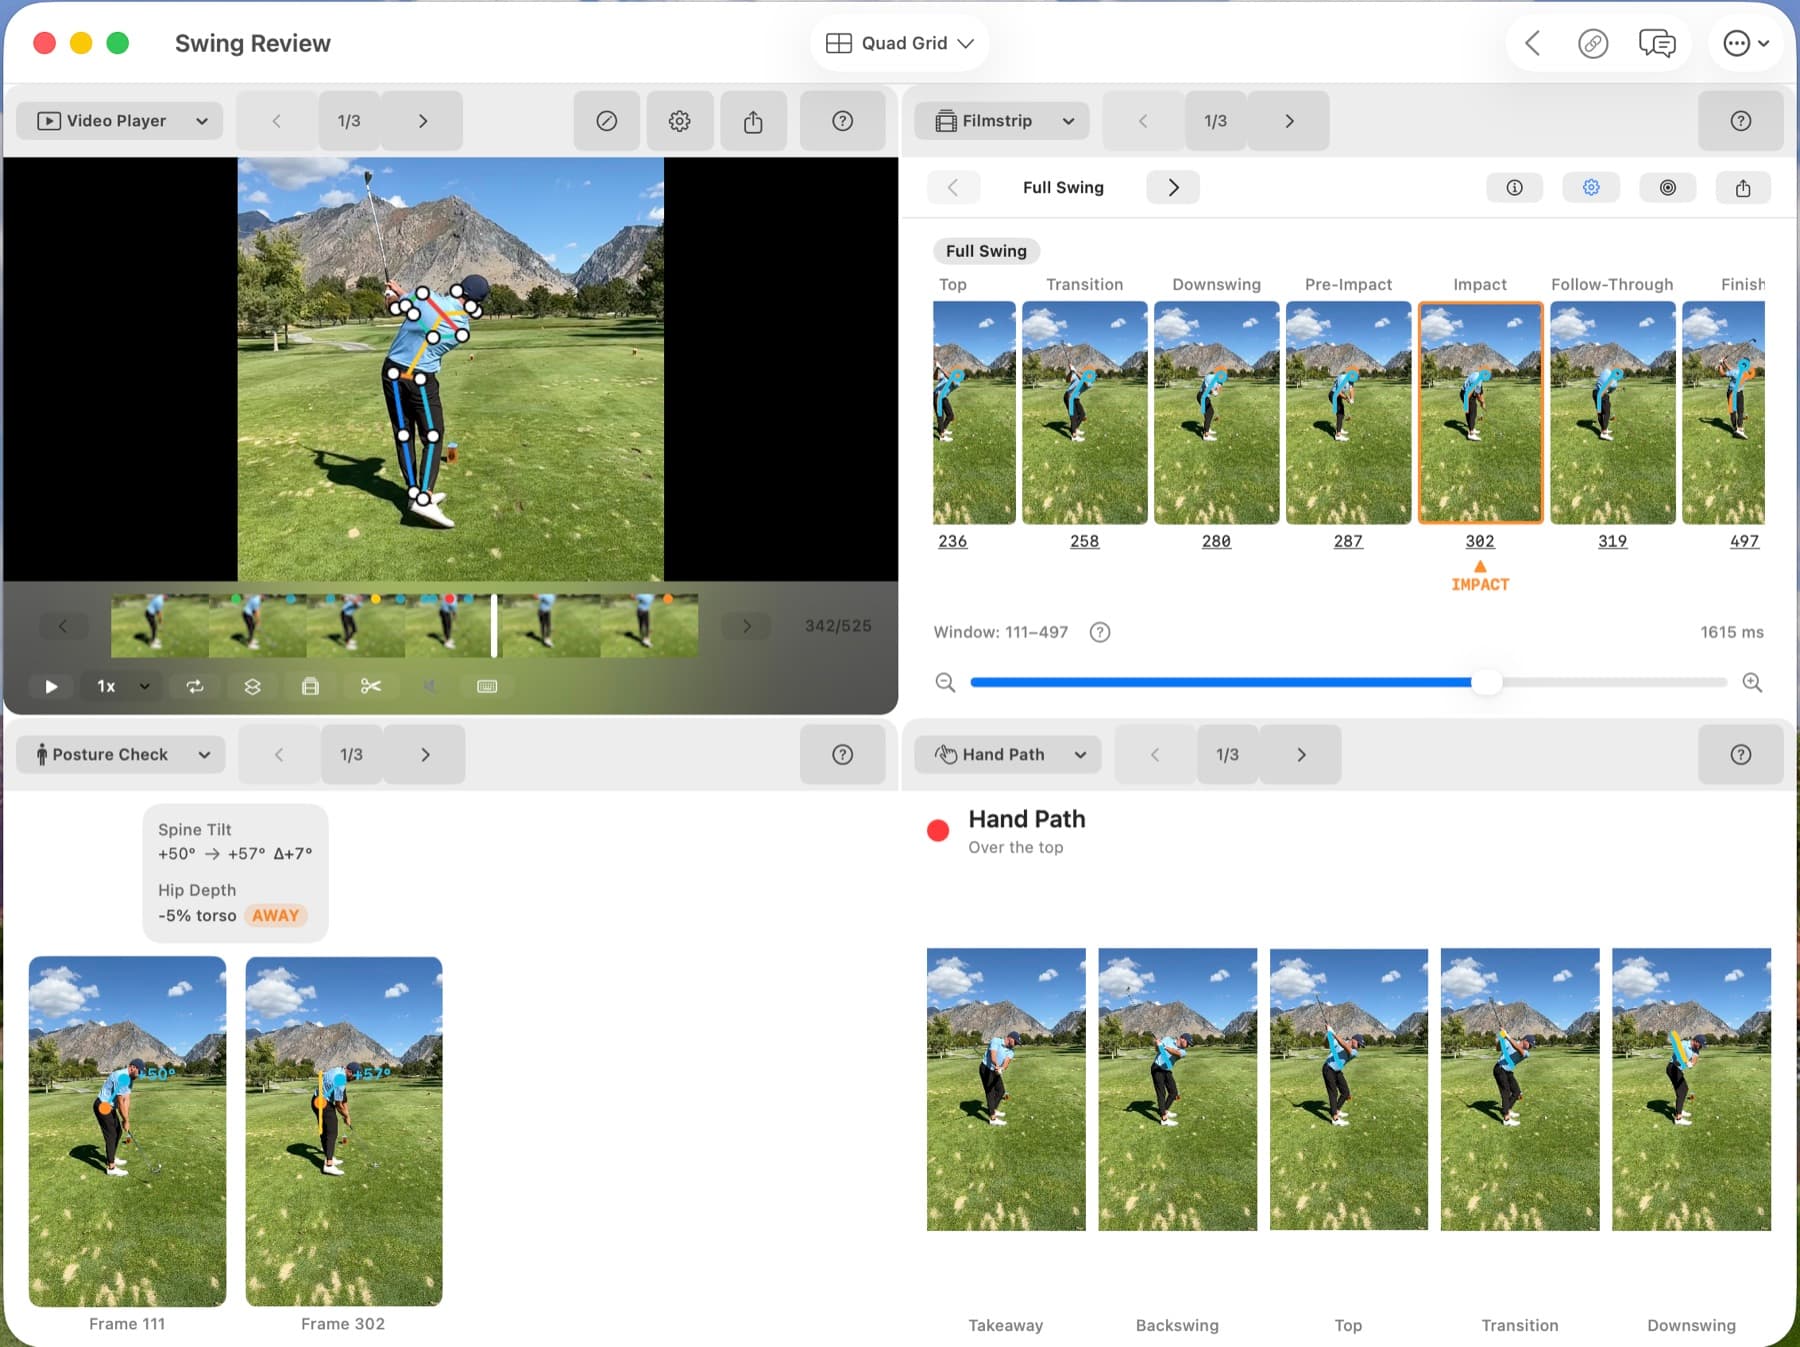Move video timeline strip forward
This screenshot has width=1800, height=1347.
pyautogui.click(x=747, y=626)
